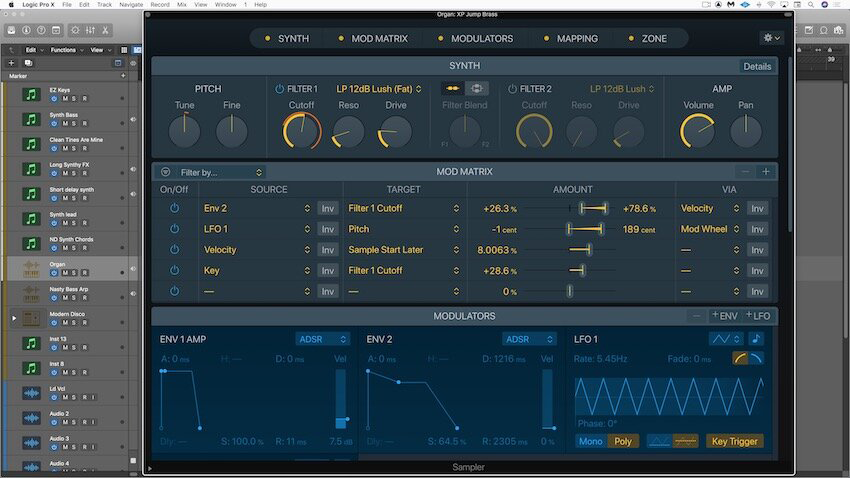Switch to the MAPPING tab
Viewport: 850px width, 478px height.
tap(571, 38)
